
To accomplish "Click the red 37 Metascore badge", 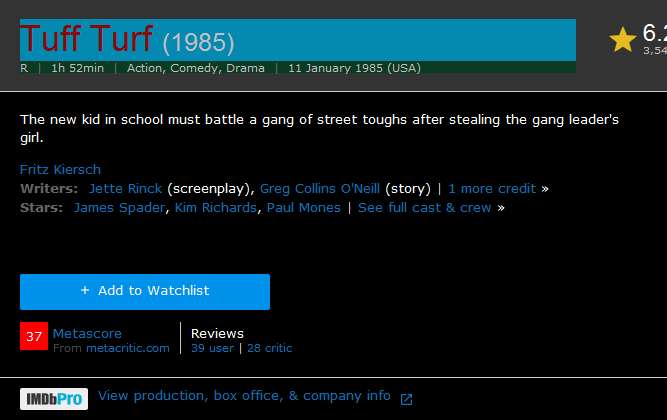I will [x=34, y=336].
